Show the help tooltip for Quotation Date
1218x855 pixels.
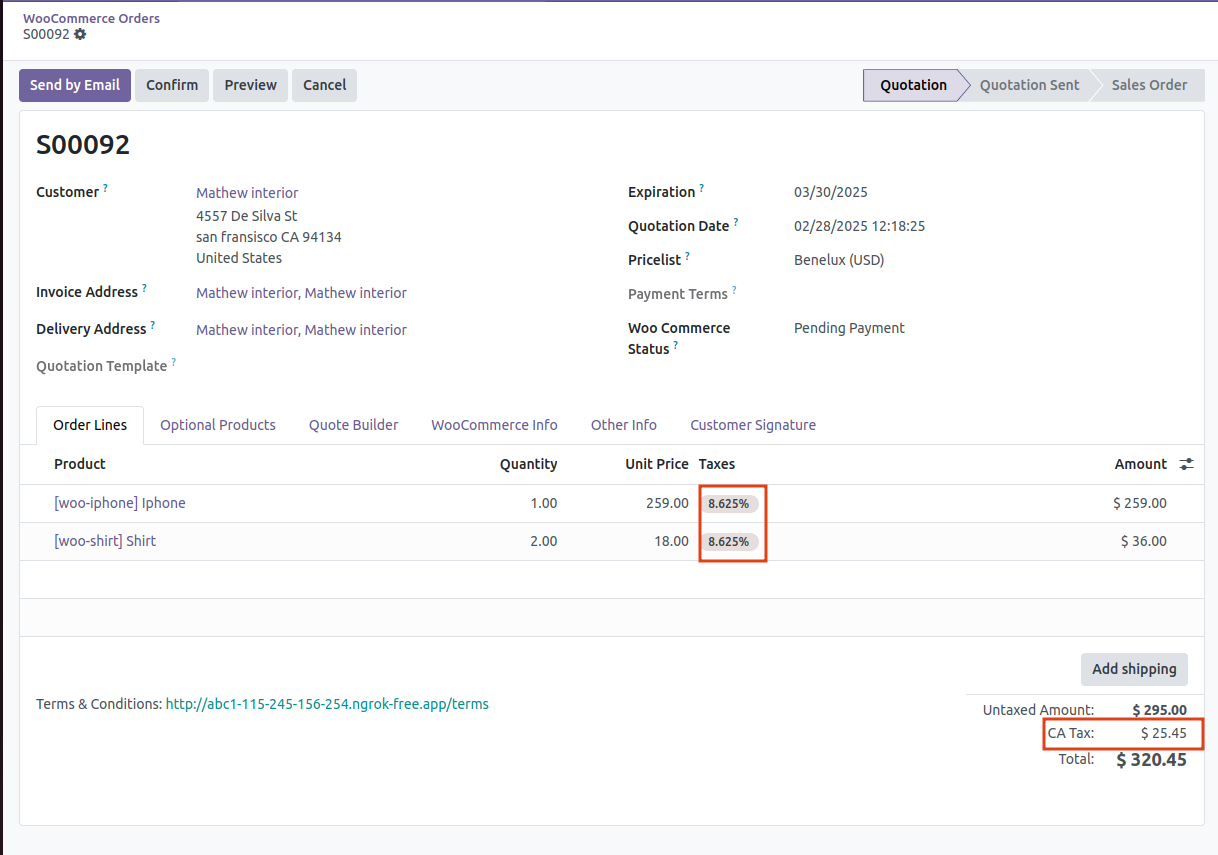coord(736,221)
